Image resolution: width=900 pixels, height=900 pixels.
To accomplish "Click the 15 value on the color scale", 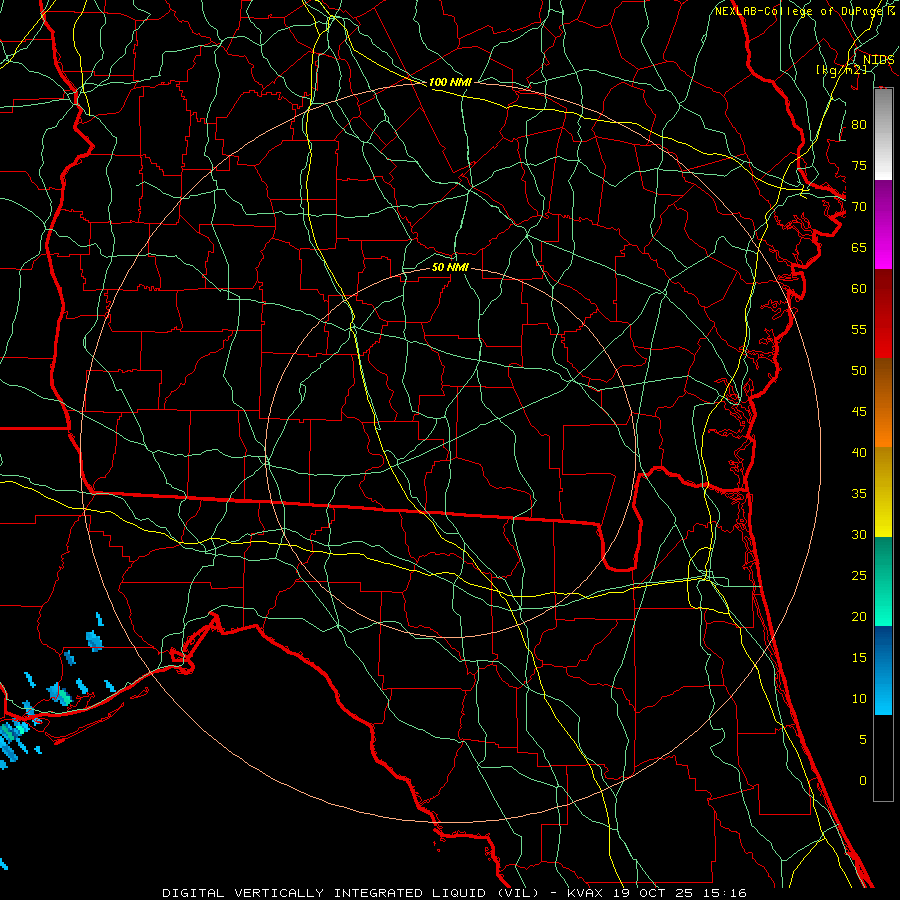I will [859, 657].
